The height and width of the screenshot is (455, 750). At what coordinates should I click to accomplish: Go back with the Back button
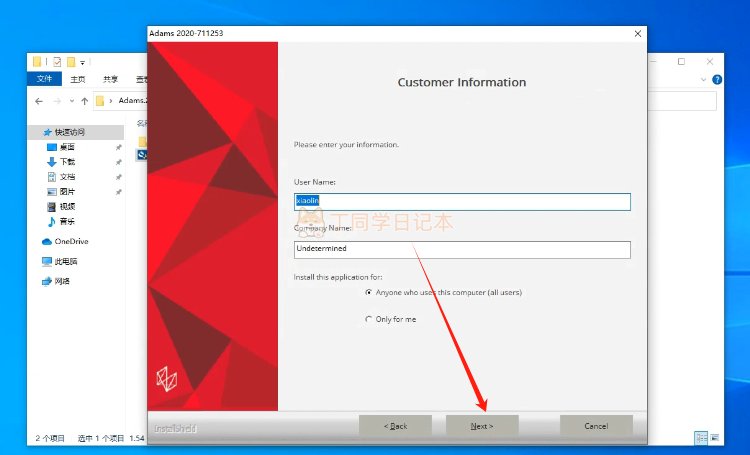click(395, 425)
